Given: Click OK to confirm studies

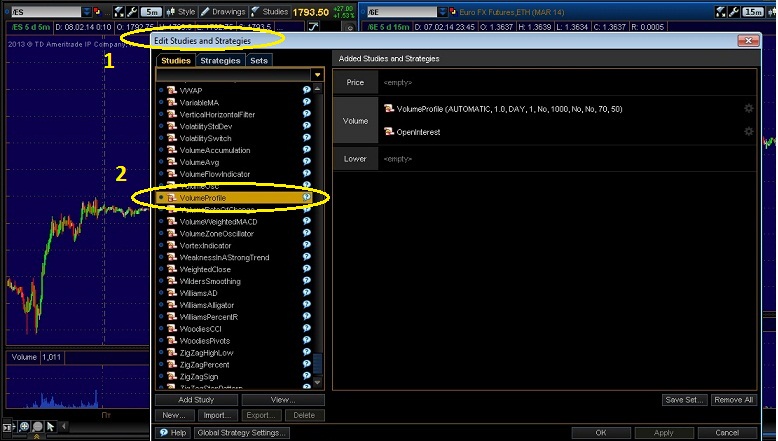Looking at the screenshot, I should [601, 433].
